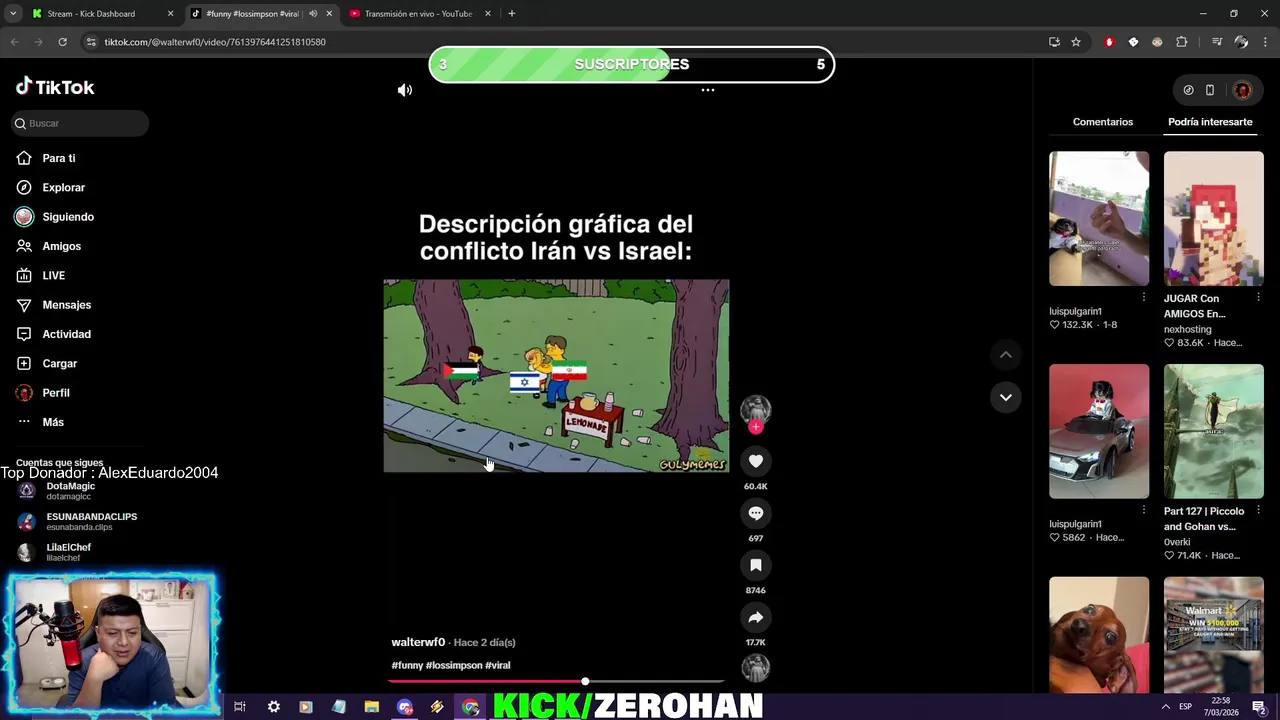Open Amigos in sidebar

coord(61,246)
